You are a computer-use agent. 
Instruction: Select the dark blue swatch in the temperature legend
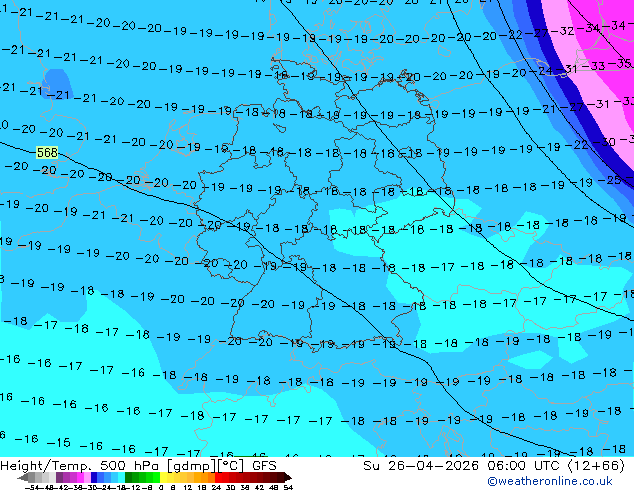(94, 477)
